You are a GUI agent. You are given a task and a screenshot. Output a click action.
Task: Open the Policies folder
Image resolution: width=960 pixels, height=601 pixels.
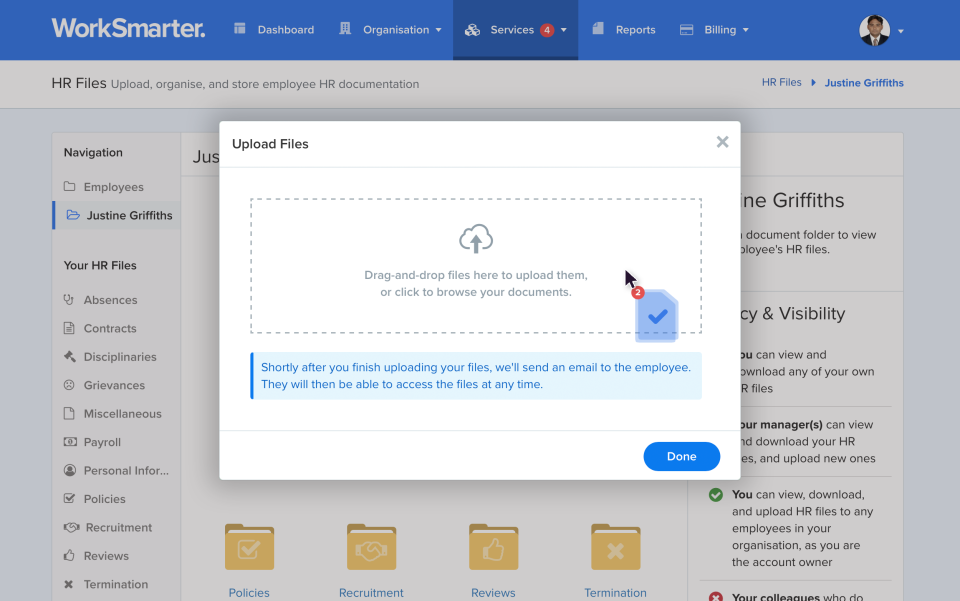point(249,547)
